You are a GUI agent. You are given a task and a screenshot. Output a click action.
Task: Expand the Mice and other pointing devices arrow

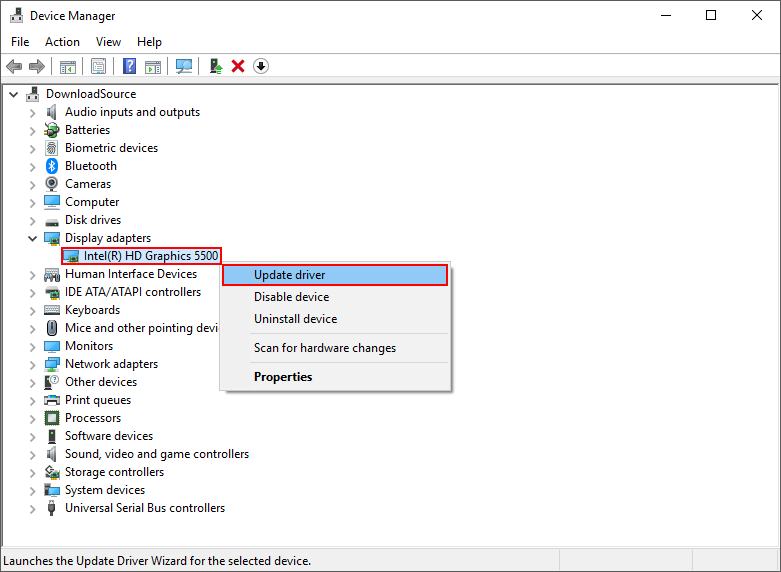(x=32, y=329)
